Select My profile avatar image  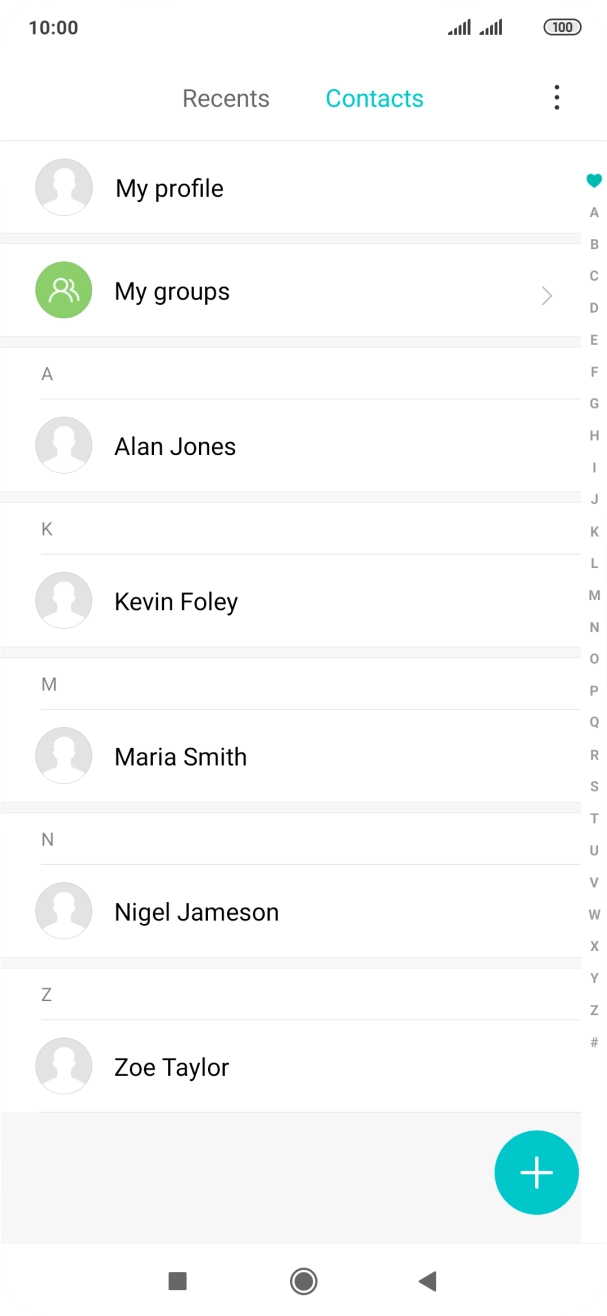[x=64, y=187]
